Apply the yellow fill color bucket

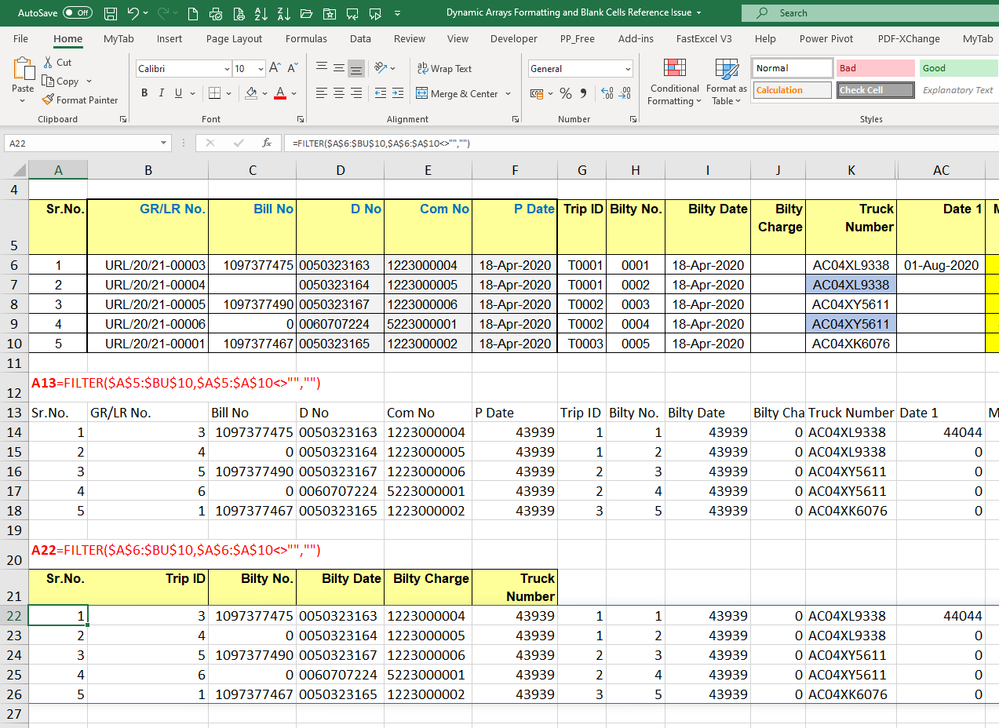251,94
